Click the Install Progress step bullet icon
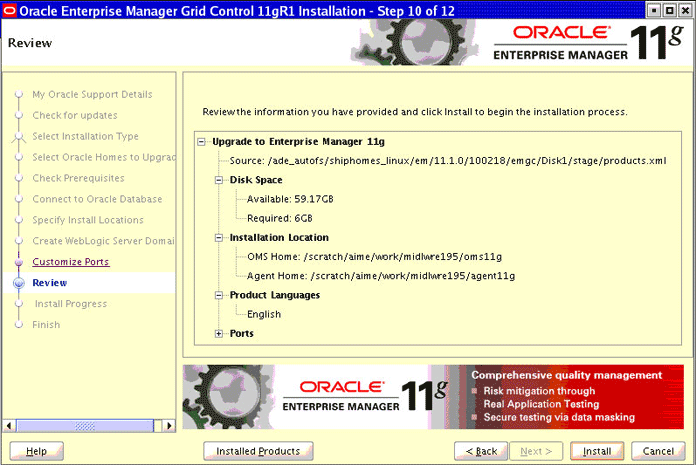This screenshot has height=465, width=696. pyautogui.click(x=19, y=304)
